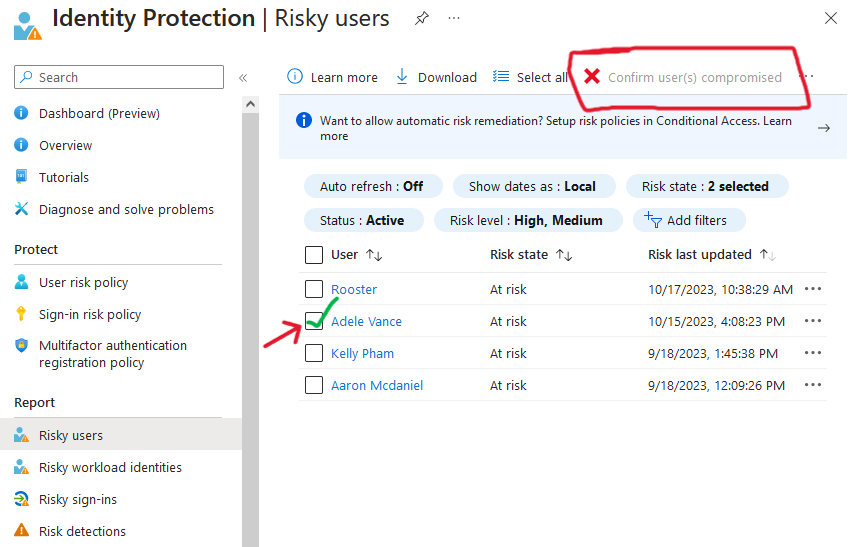Click Select all in toolbar

point(531,77)
